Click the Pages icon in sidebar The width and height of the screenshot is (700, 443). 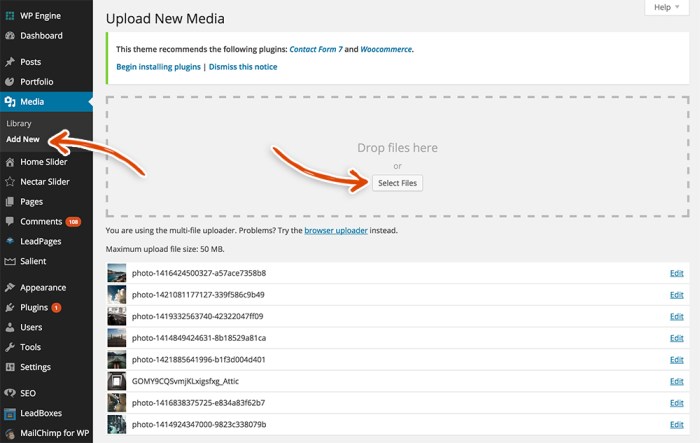click(10, 202)
